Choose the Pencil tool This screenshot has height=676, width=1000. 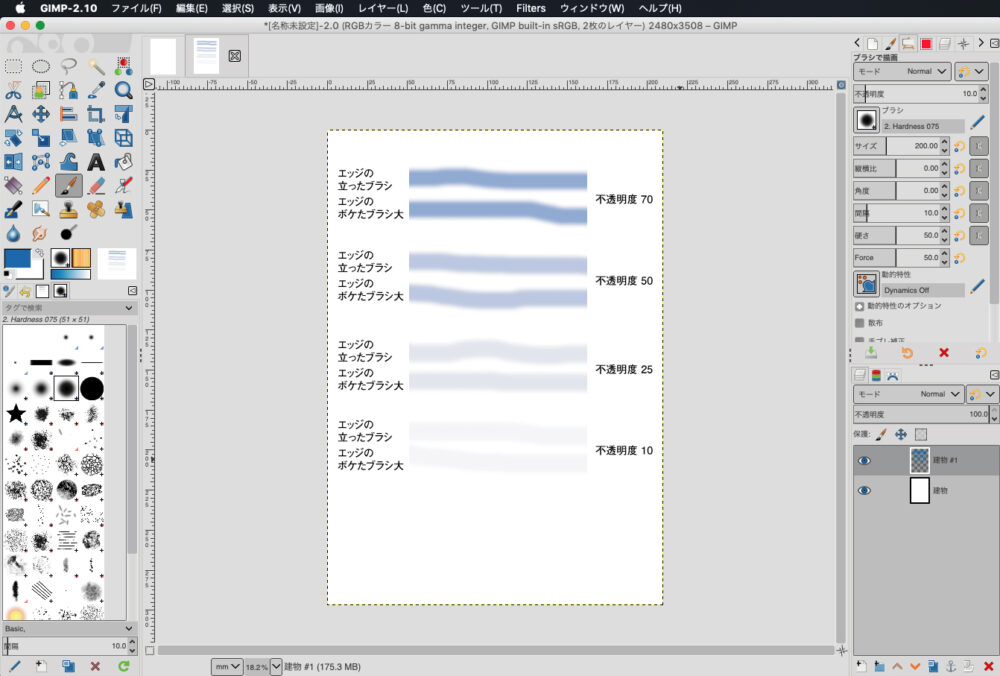41,185
